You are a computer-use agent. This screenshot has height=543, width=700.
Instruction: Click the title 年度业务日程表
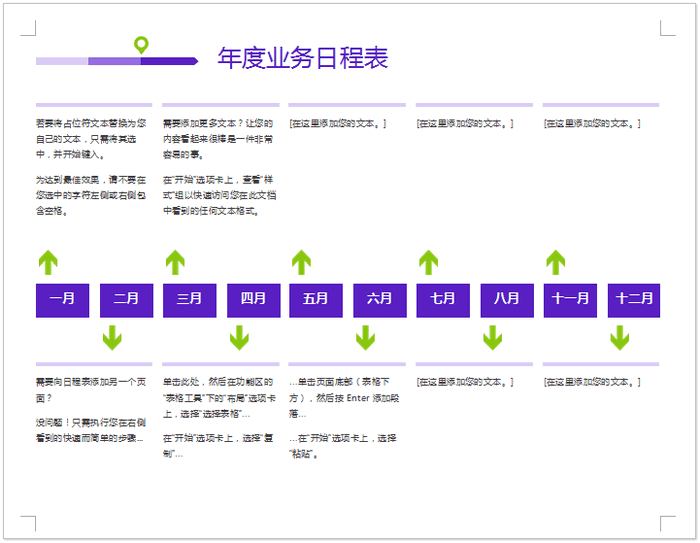303,58
